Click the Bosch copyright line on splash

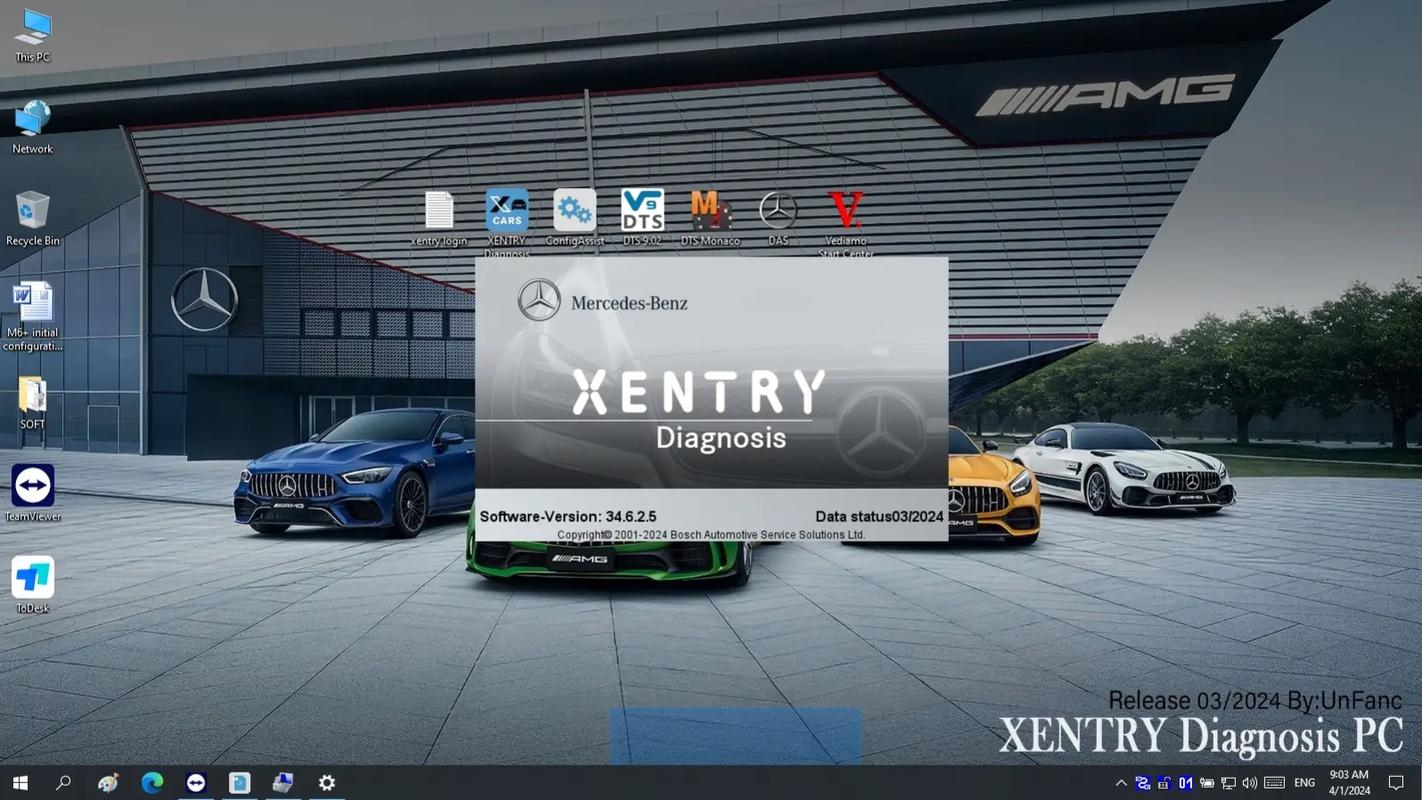[711, 535]
